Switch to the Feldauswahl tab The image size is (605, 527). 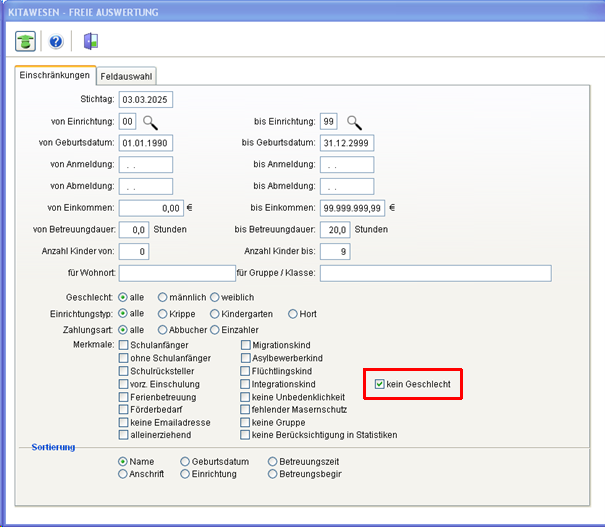click(x=126, y=76)
